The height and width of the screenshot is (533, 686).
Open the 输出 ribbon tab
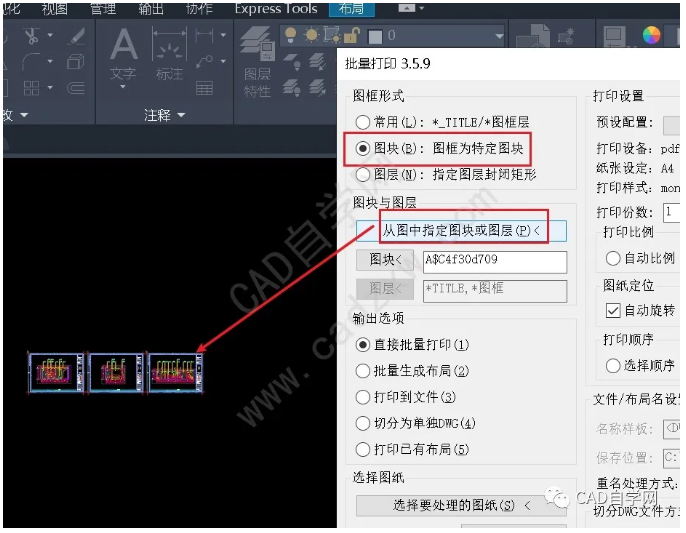pyautogui.click(x=151, y=9)
